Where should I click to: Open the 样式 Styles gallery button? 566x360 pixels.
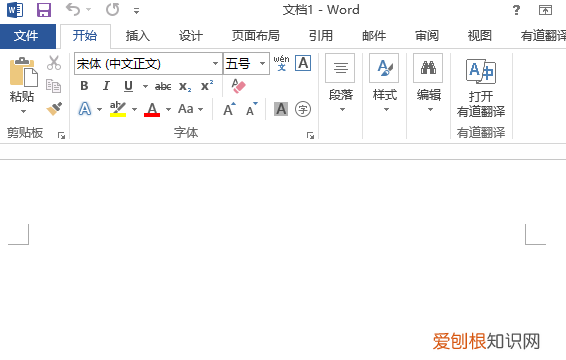[x=384, y=84]
